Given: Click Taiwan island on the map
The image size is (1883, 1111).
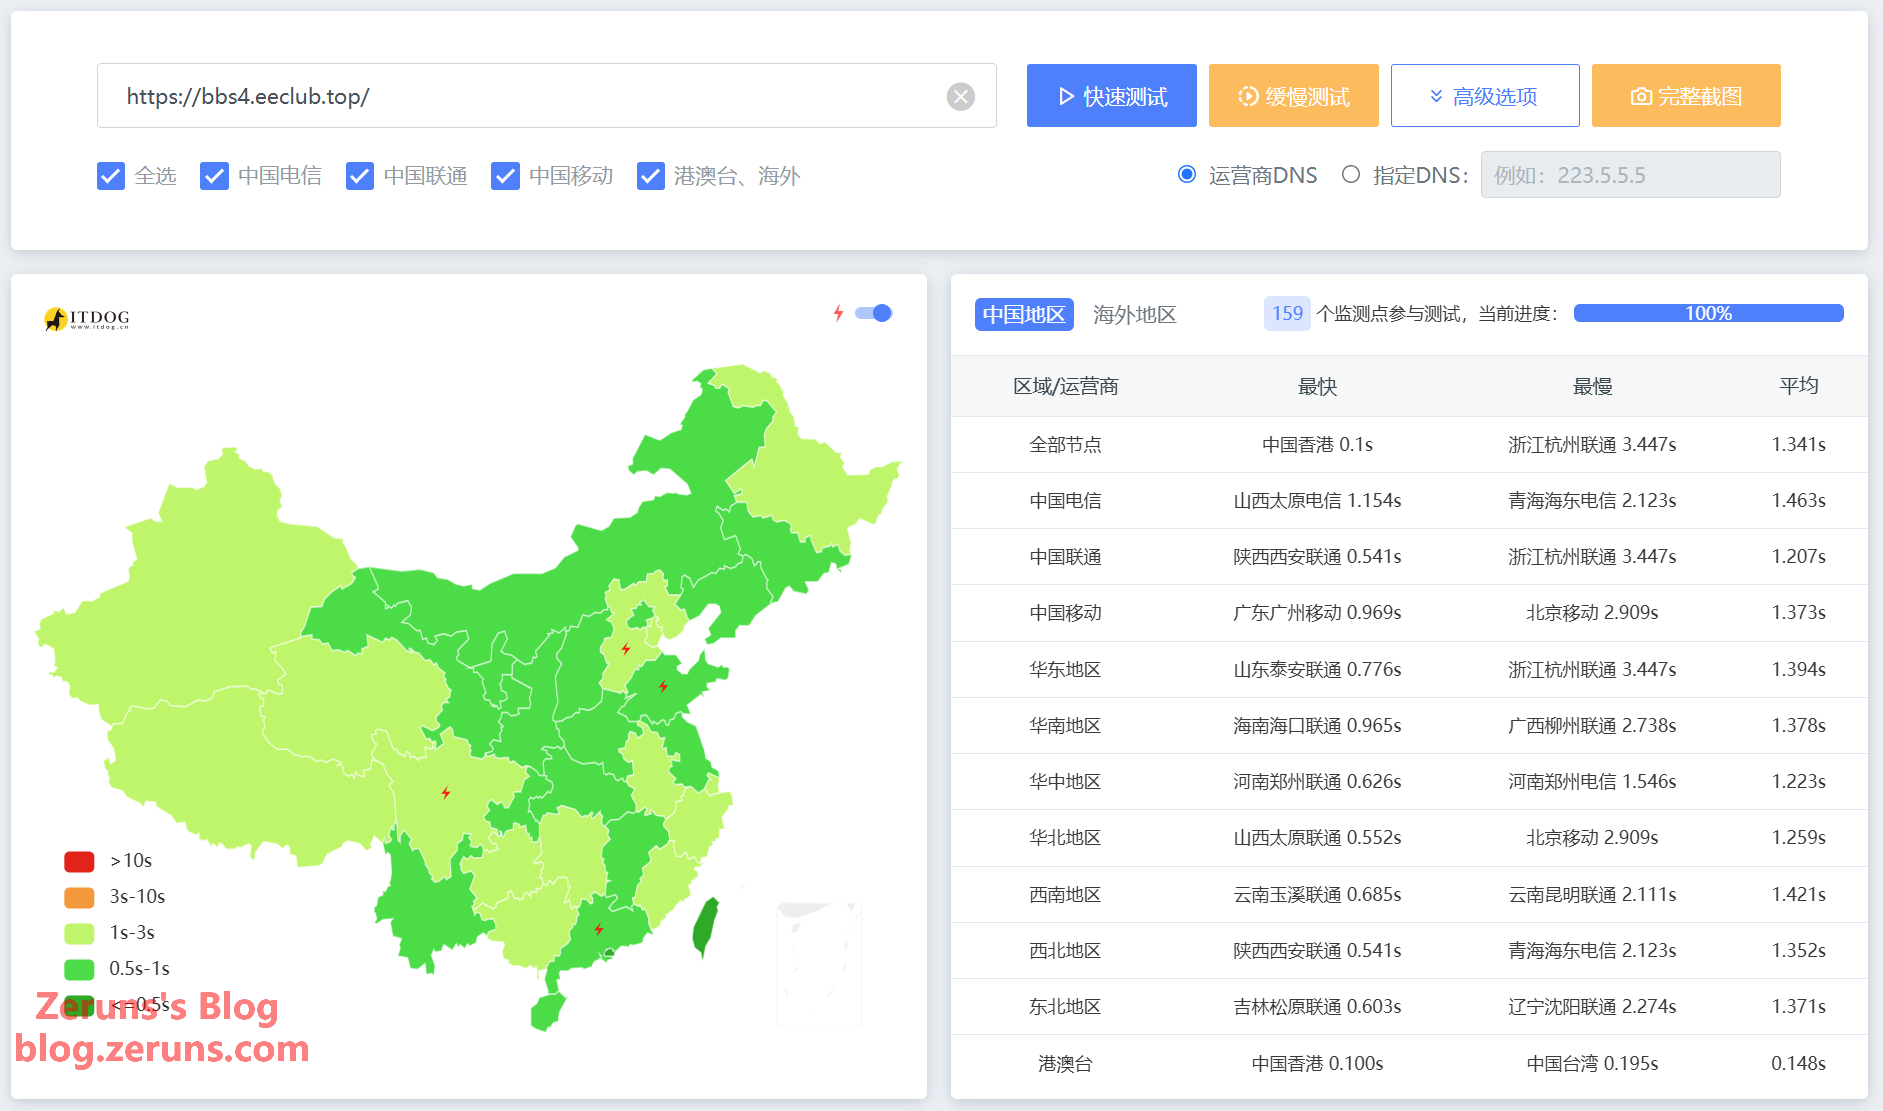Looking at the screenshot, I should [706, 926].
